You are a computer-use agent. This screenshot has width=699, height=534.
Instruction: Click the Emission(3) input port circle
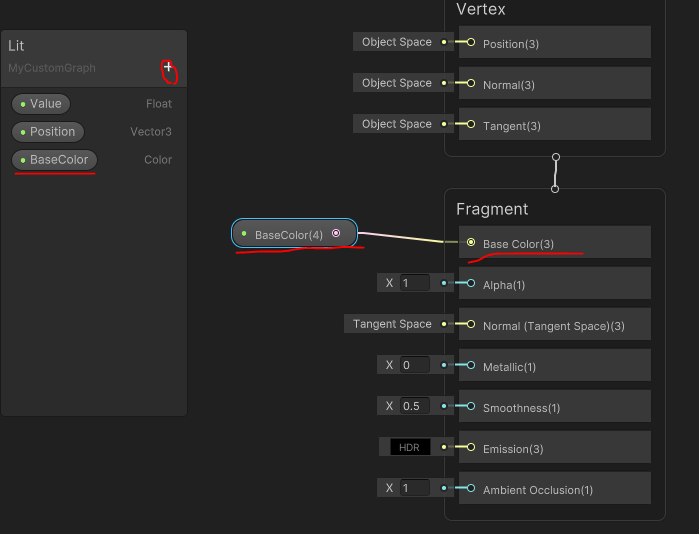click(x=471, y=447)
